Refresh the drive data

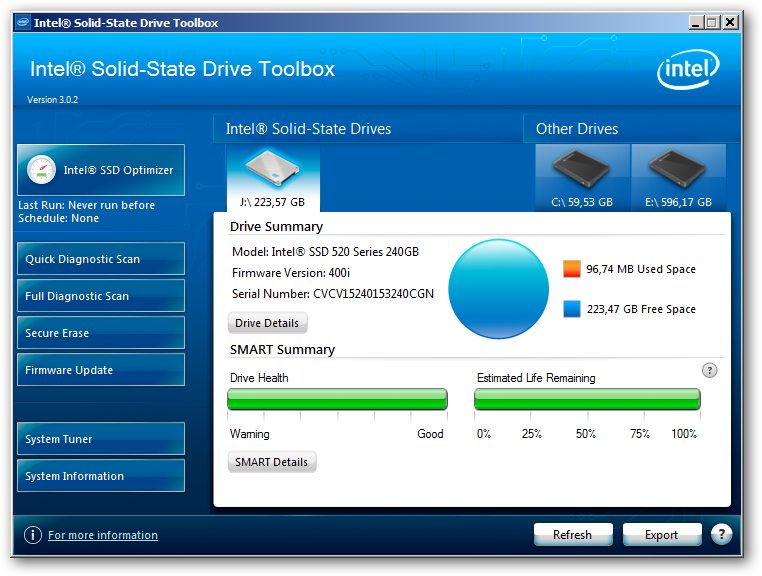click(x=573, y=535)
